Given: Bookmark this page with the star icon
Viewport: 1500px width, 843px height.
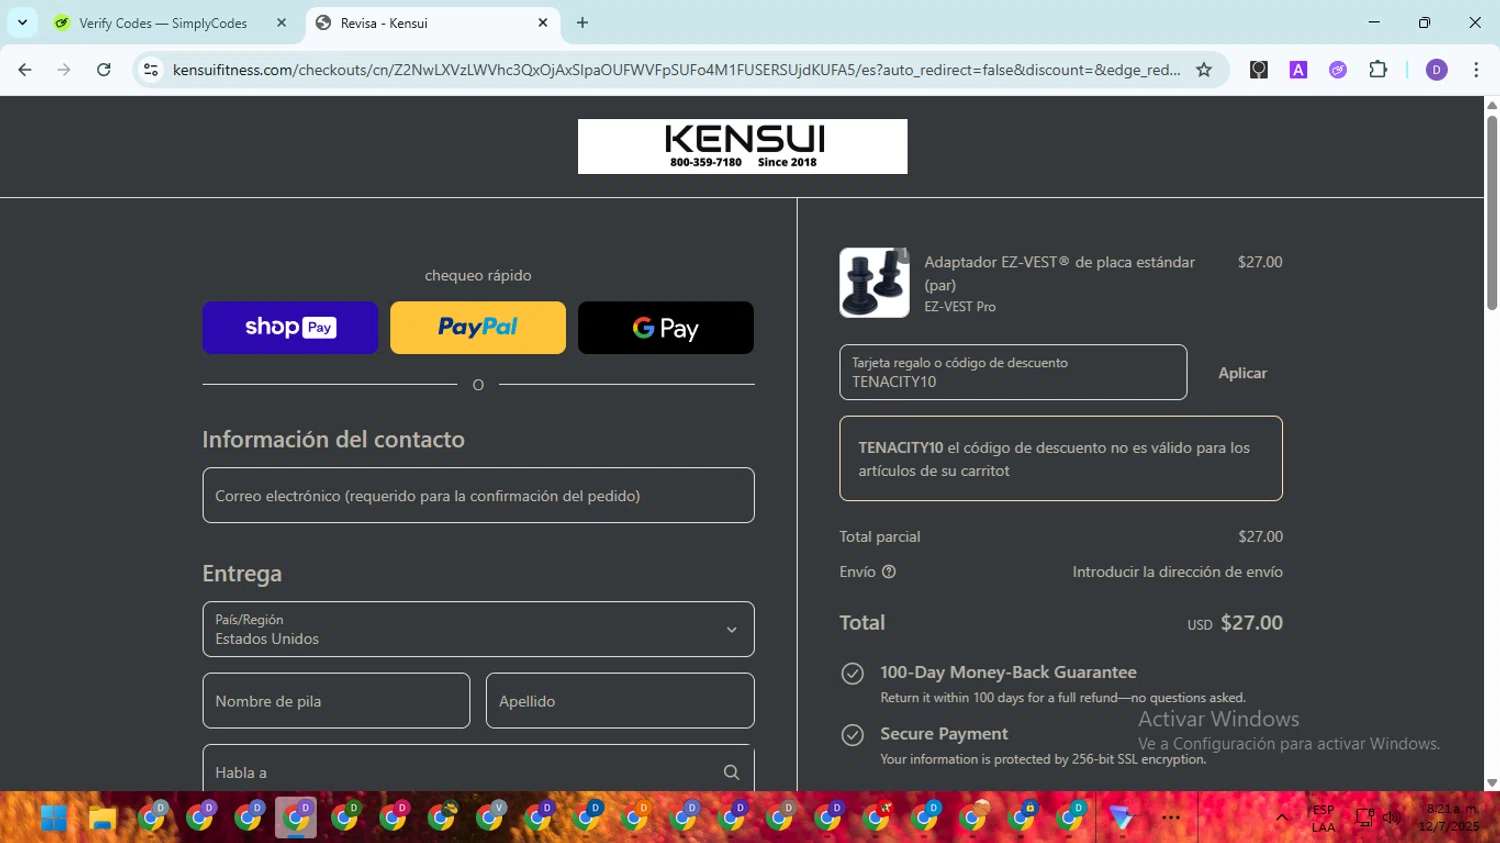Looking at the screenshot, I should pyautogui.click(x=1204, y=70).
